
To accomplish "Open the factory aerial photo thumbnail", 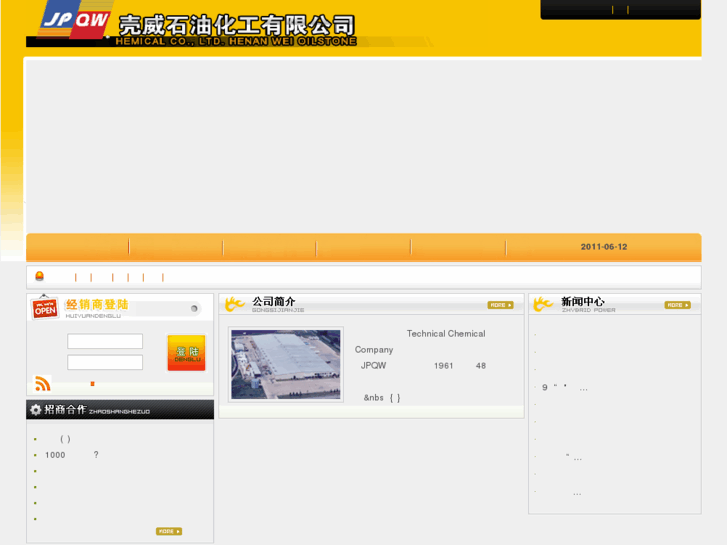I will tap(285, 364).
